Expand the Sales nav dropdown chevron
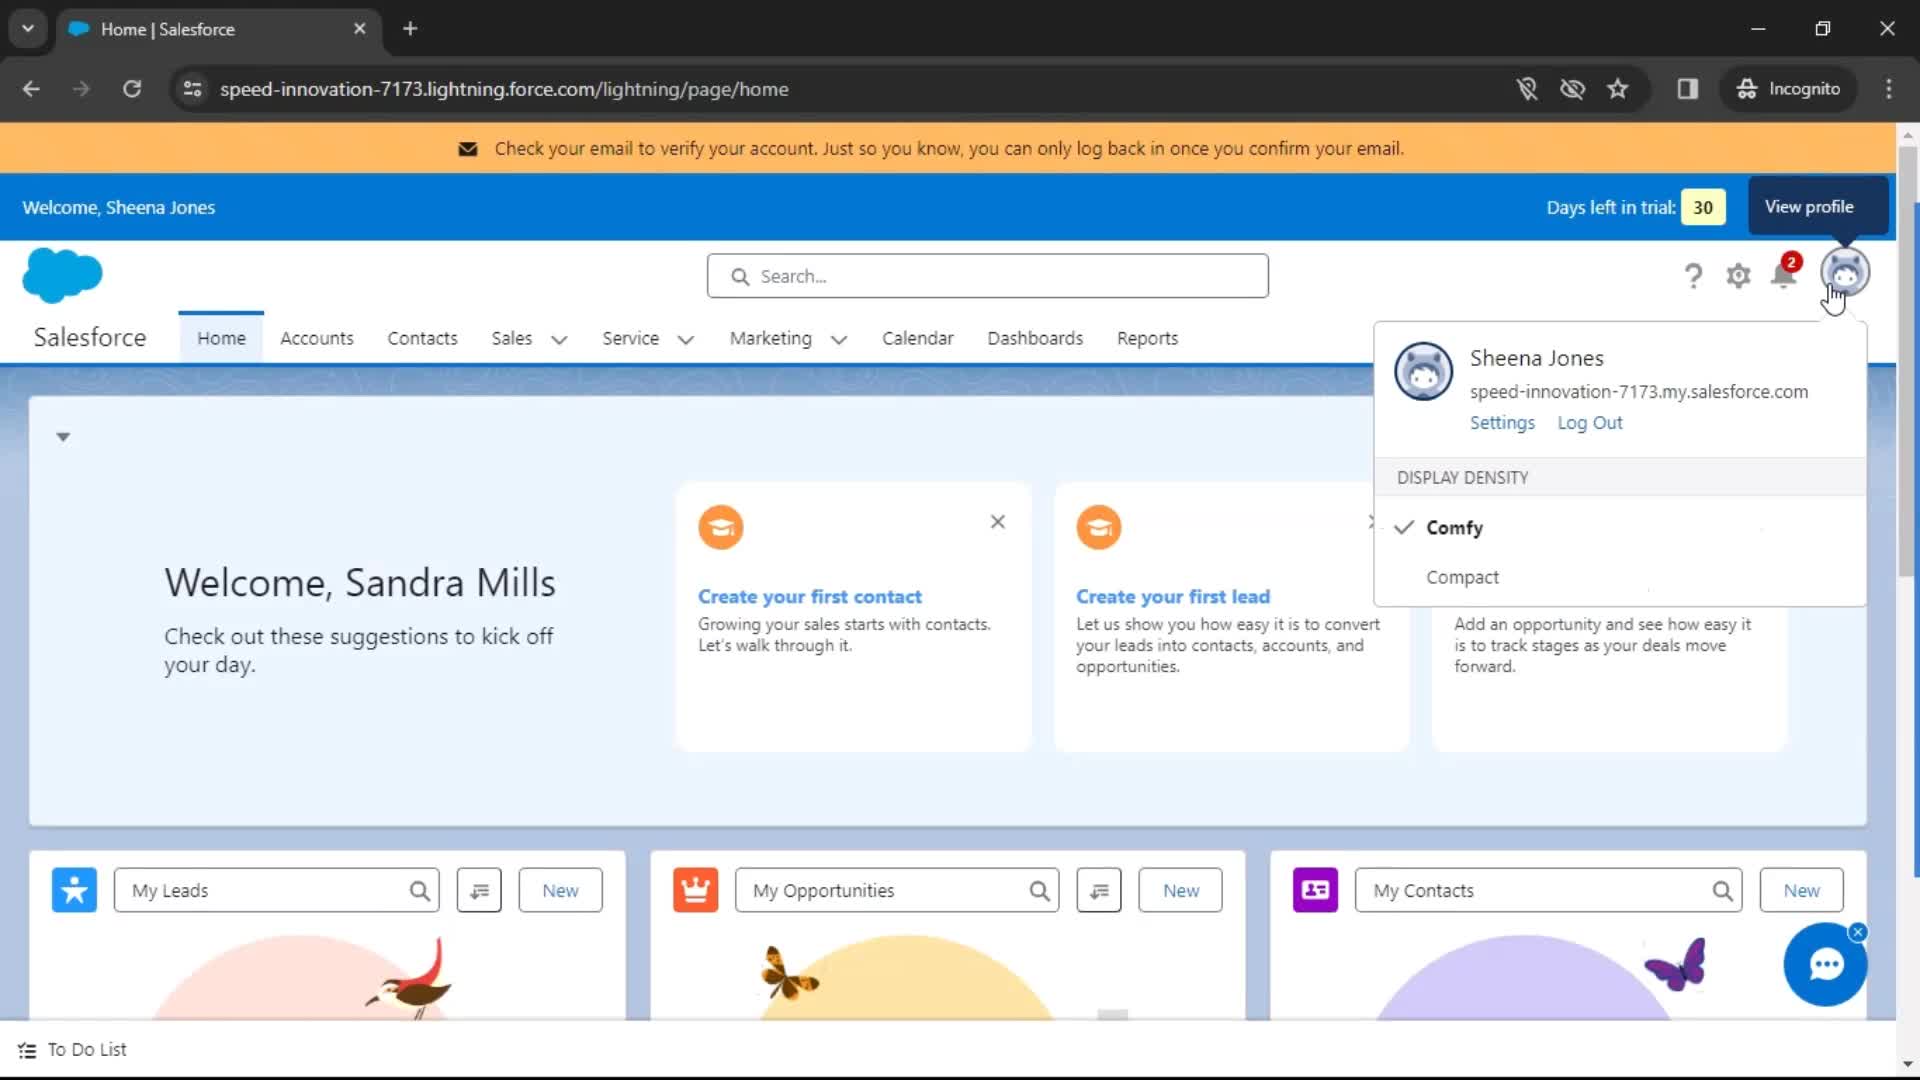The height and width of the screenshot is (1080, 1920). 559,340
